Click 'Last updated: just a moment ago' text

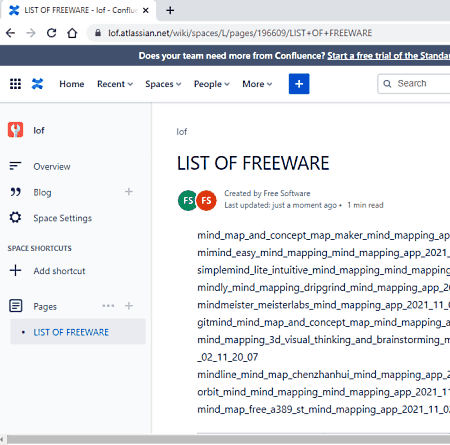coord(280,205)
